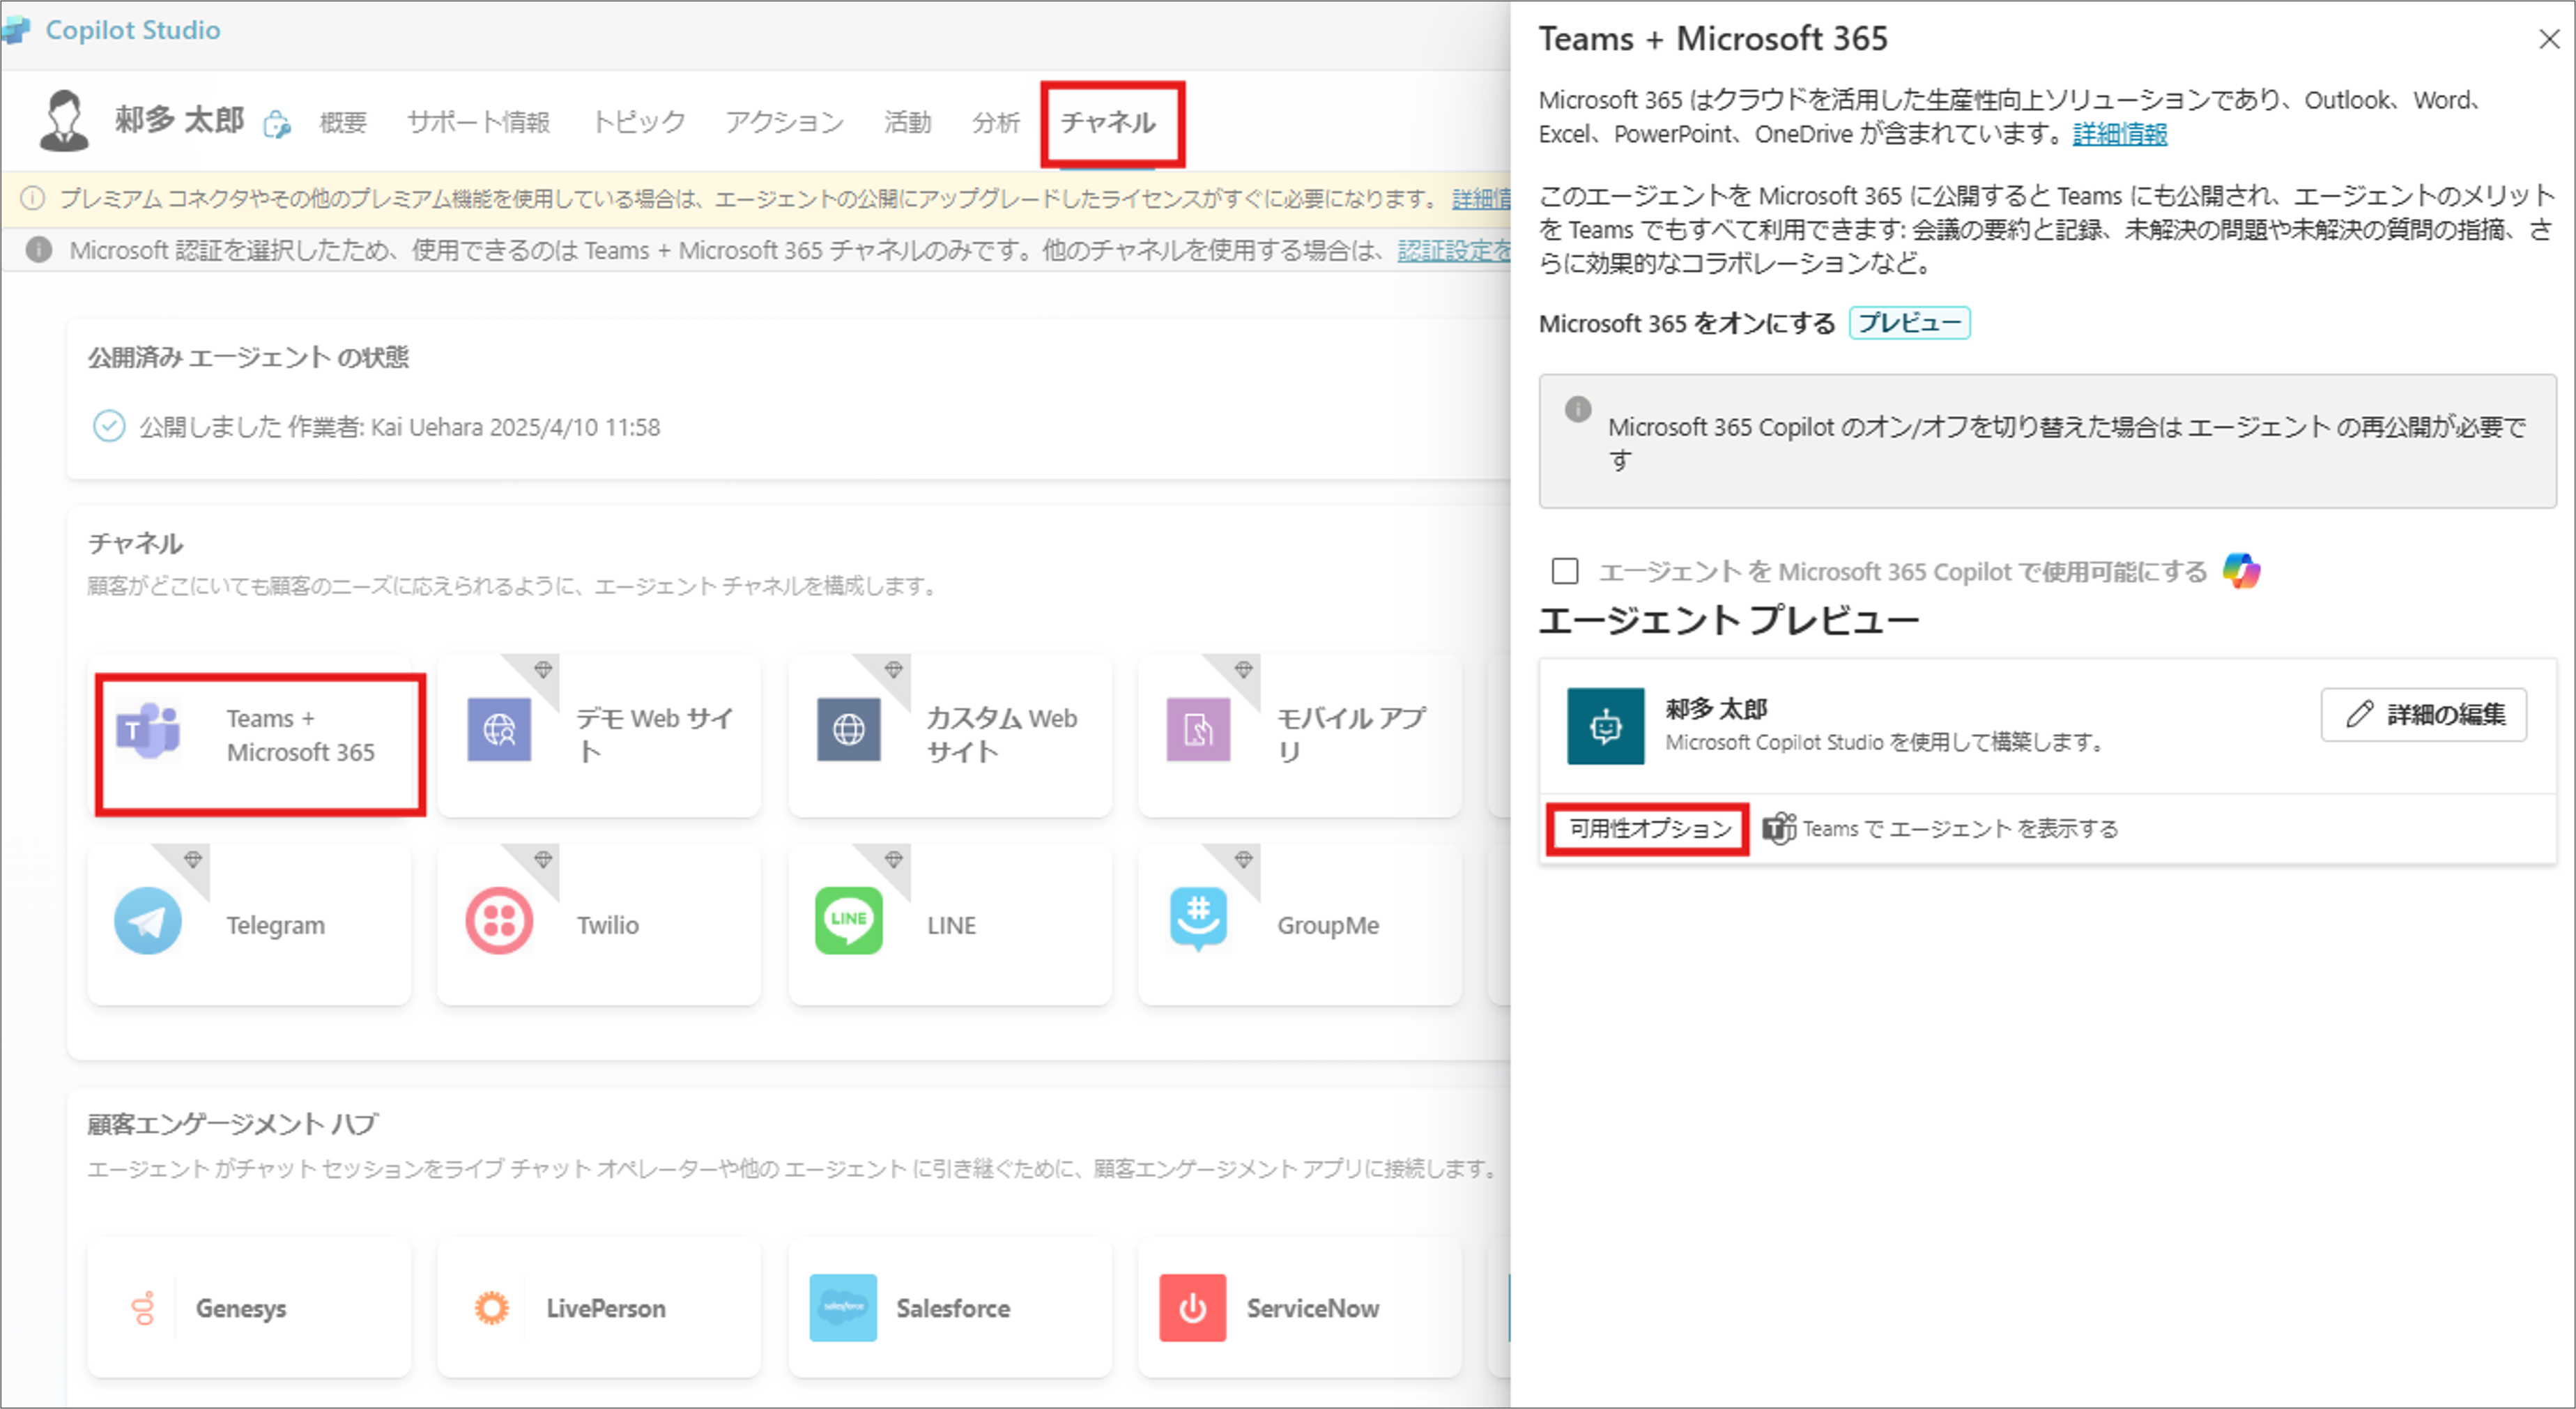This screenshot has width=2576, height=1409.
Task: Select the LINE channel icon
Action: pos(849,922)
